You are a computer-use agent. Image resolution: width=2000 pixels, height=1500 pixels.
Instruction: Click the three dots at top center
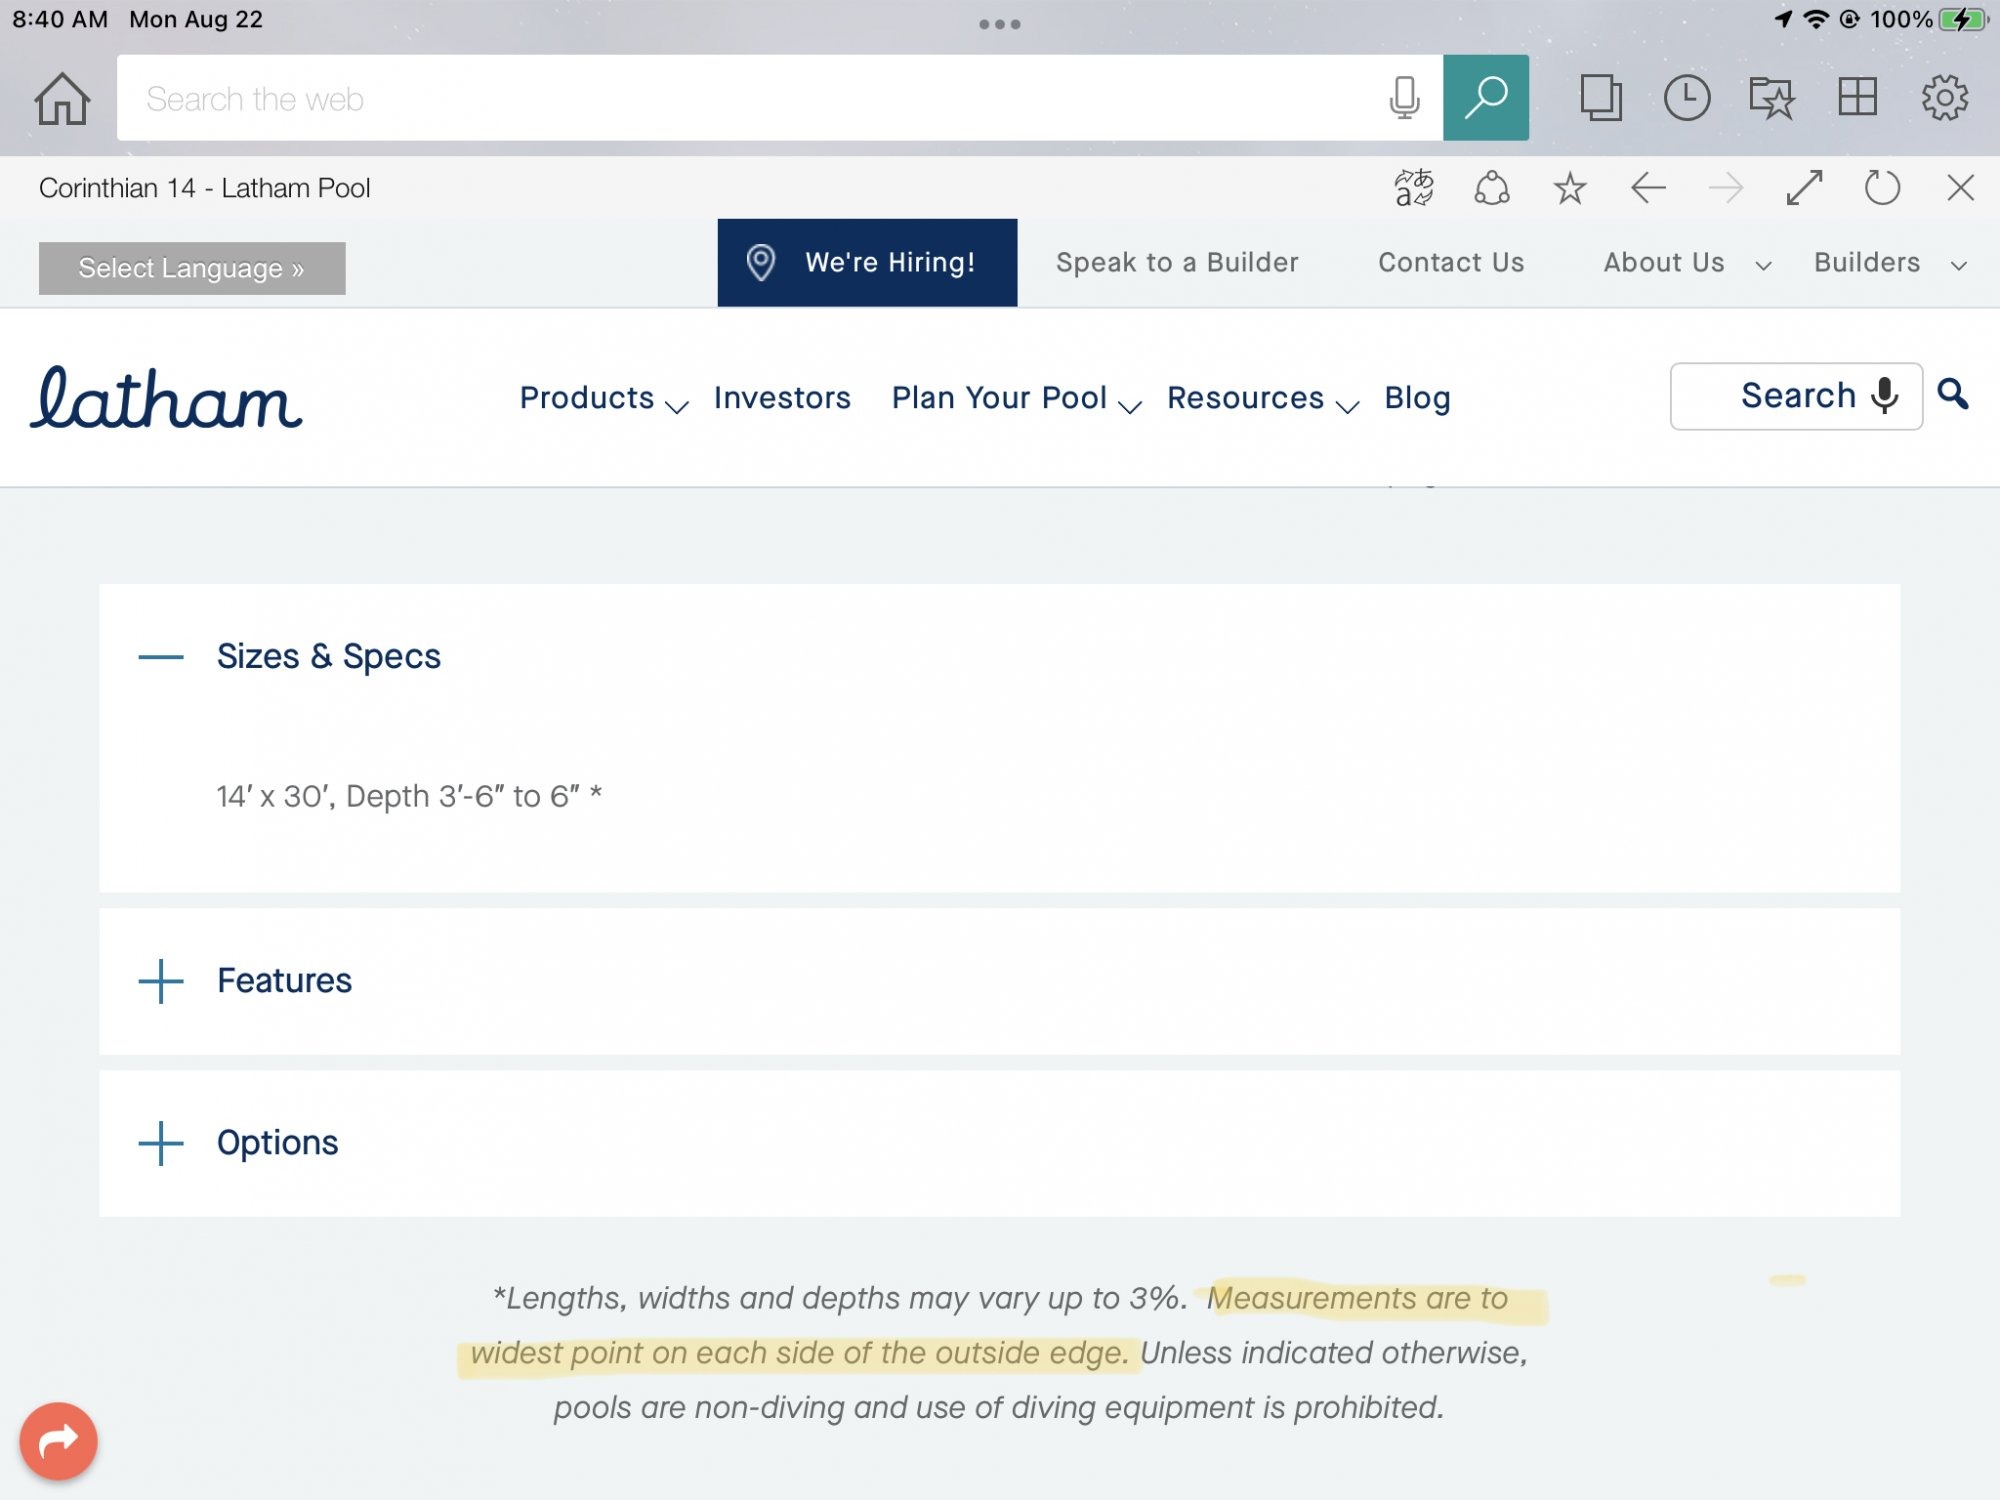tap(1000, 24)
